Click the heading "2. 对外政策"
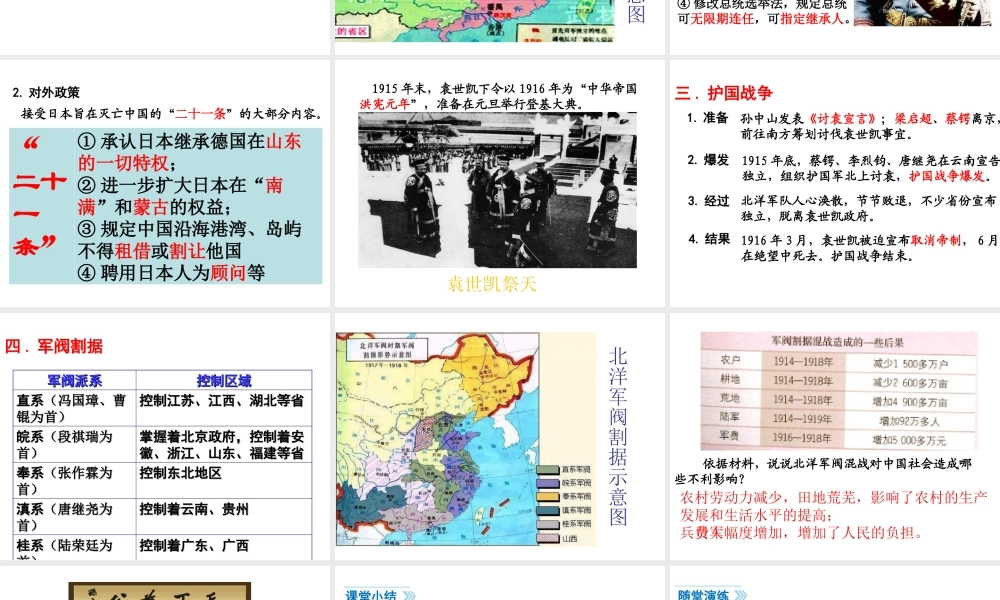The width and height of the screenshot is (1000, 600). pos(46,92)
